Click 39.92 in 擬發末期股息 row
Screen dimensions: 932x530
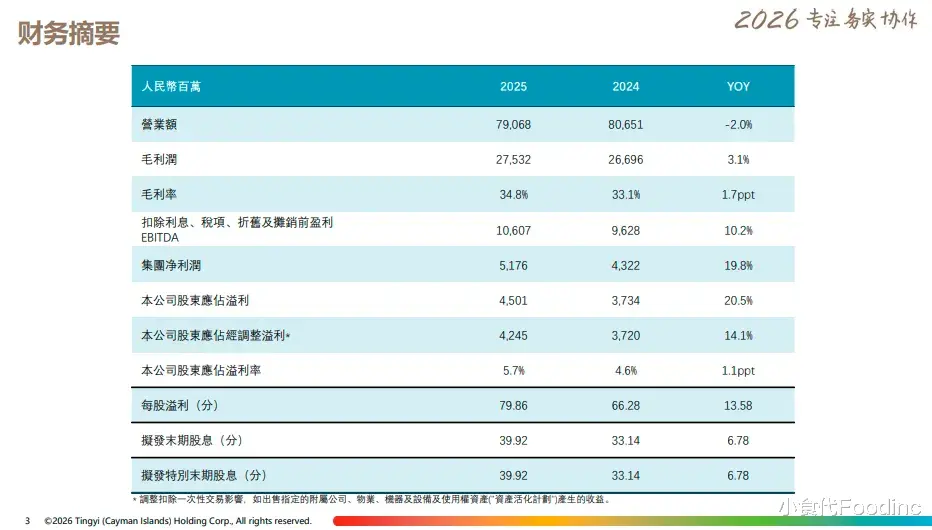pos(514,441)
